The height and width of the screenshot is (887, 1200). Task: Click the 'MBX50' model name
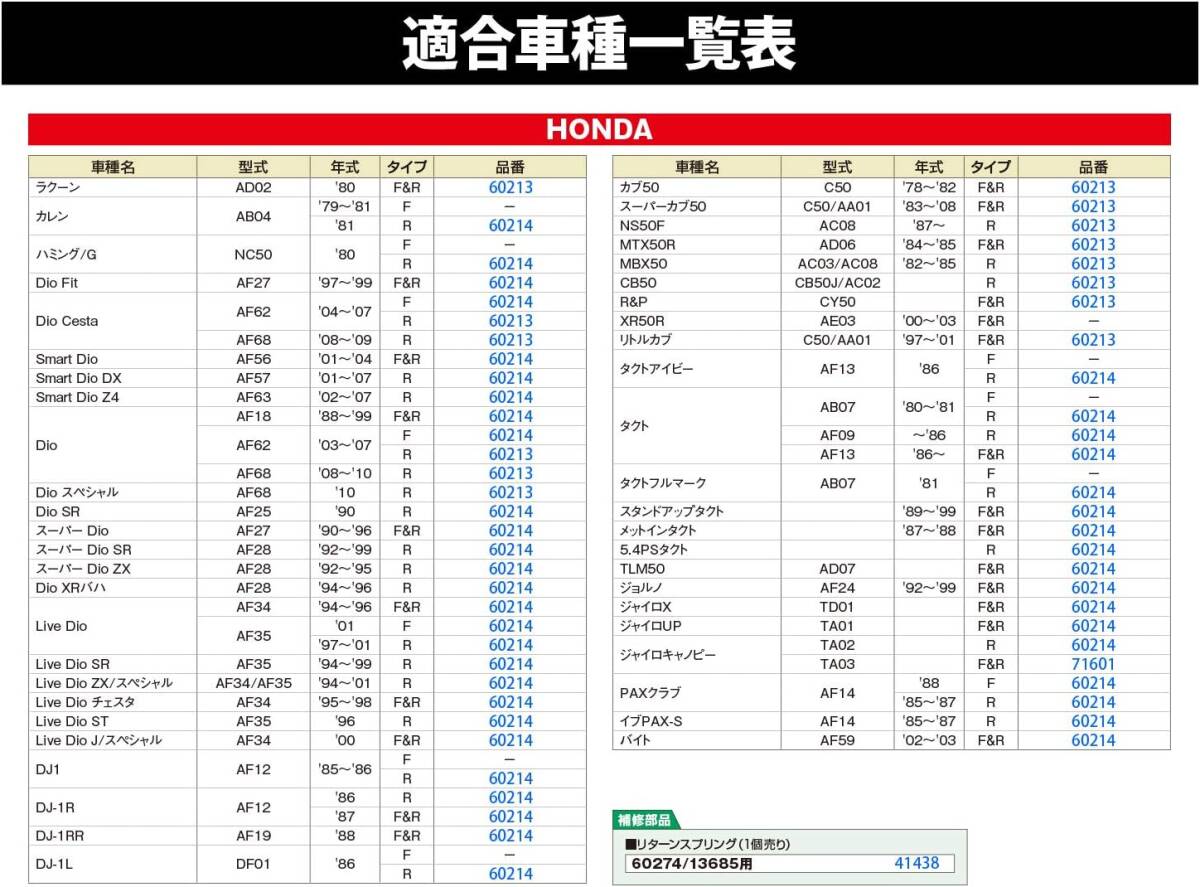(x=643, y=263)
